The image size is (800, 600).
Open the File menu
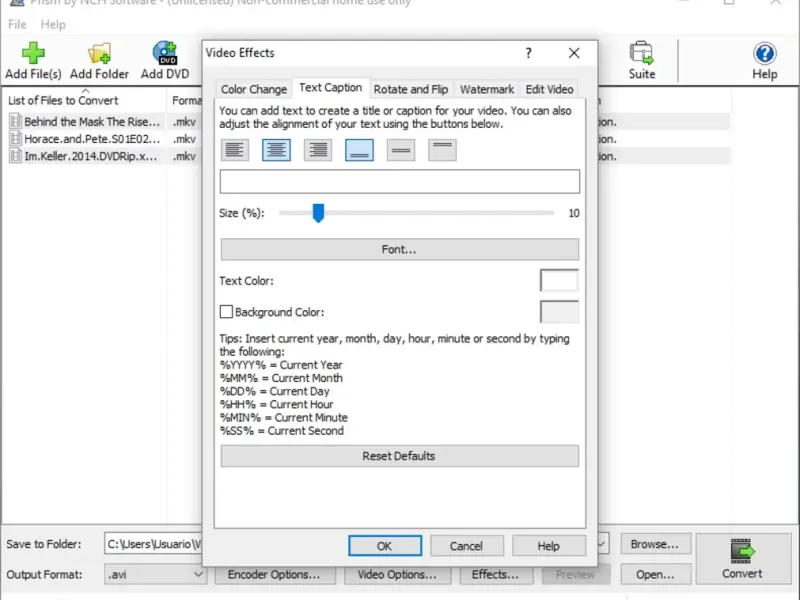point(17,24)
